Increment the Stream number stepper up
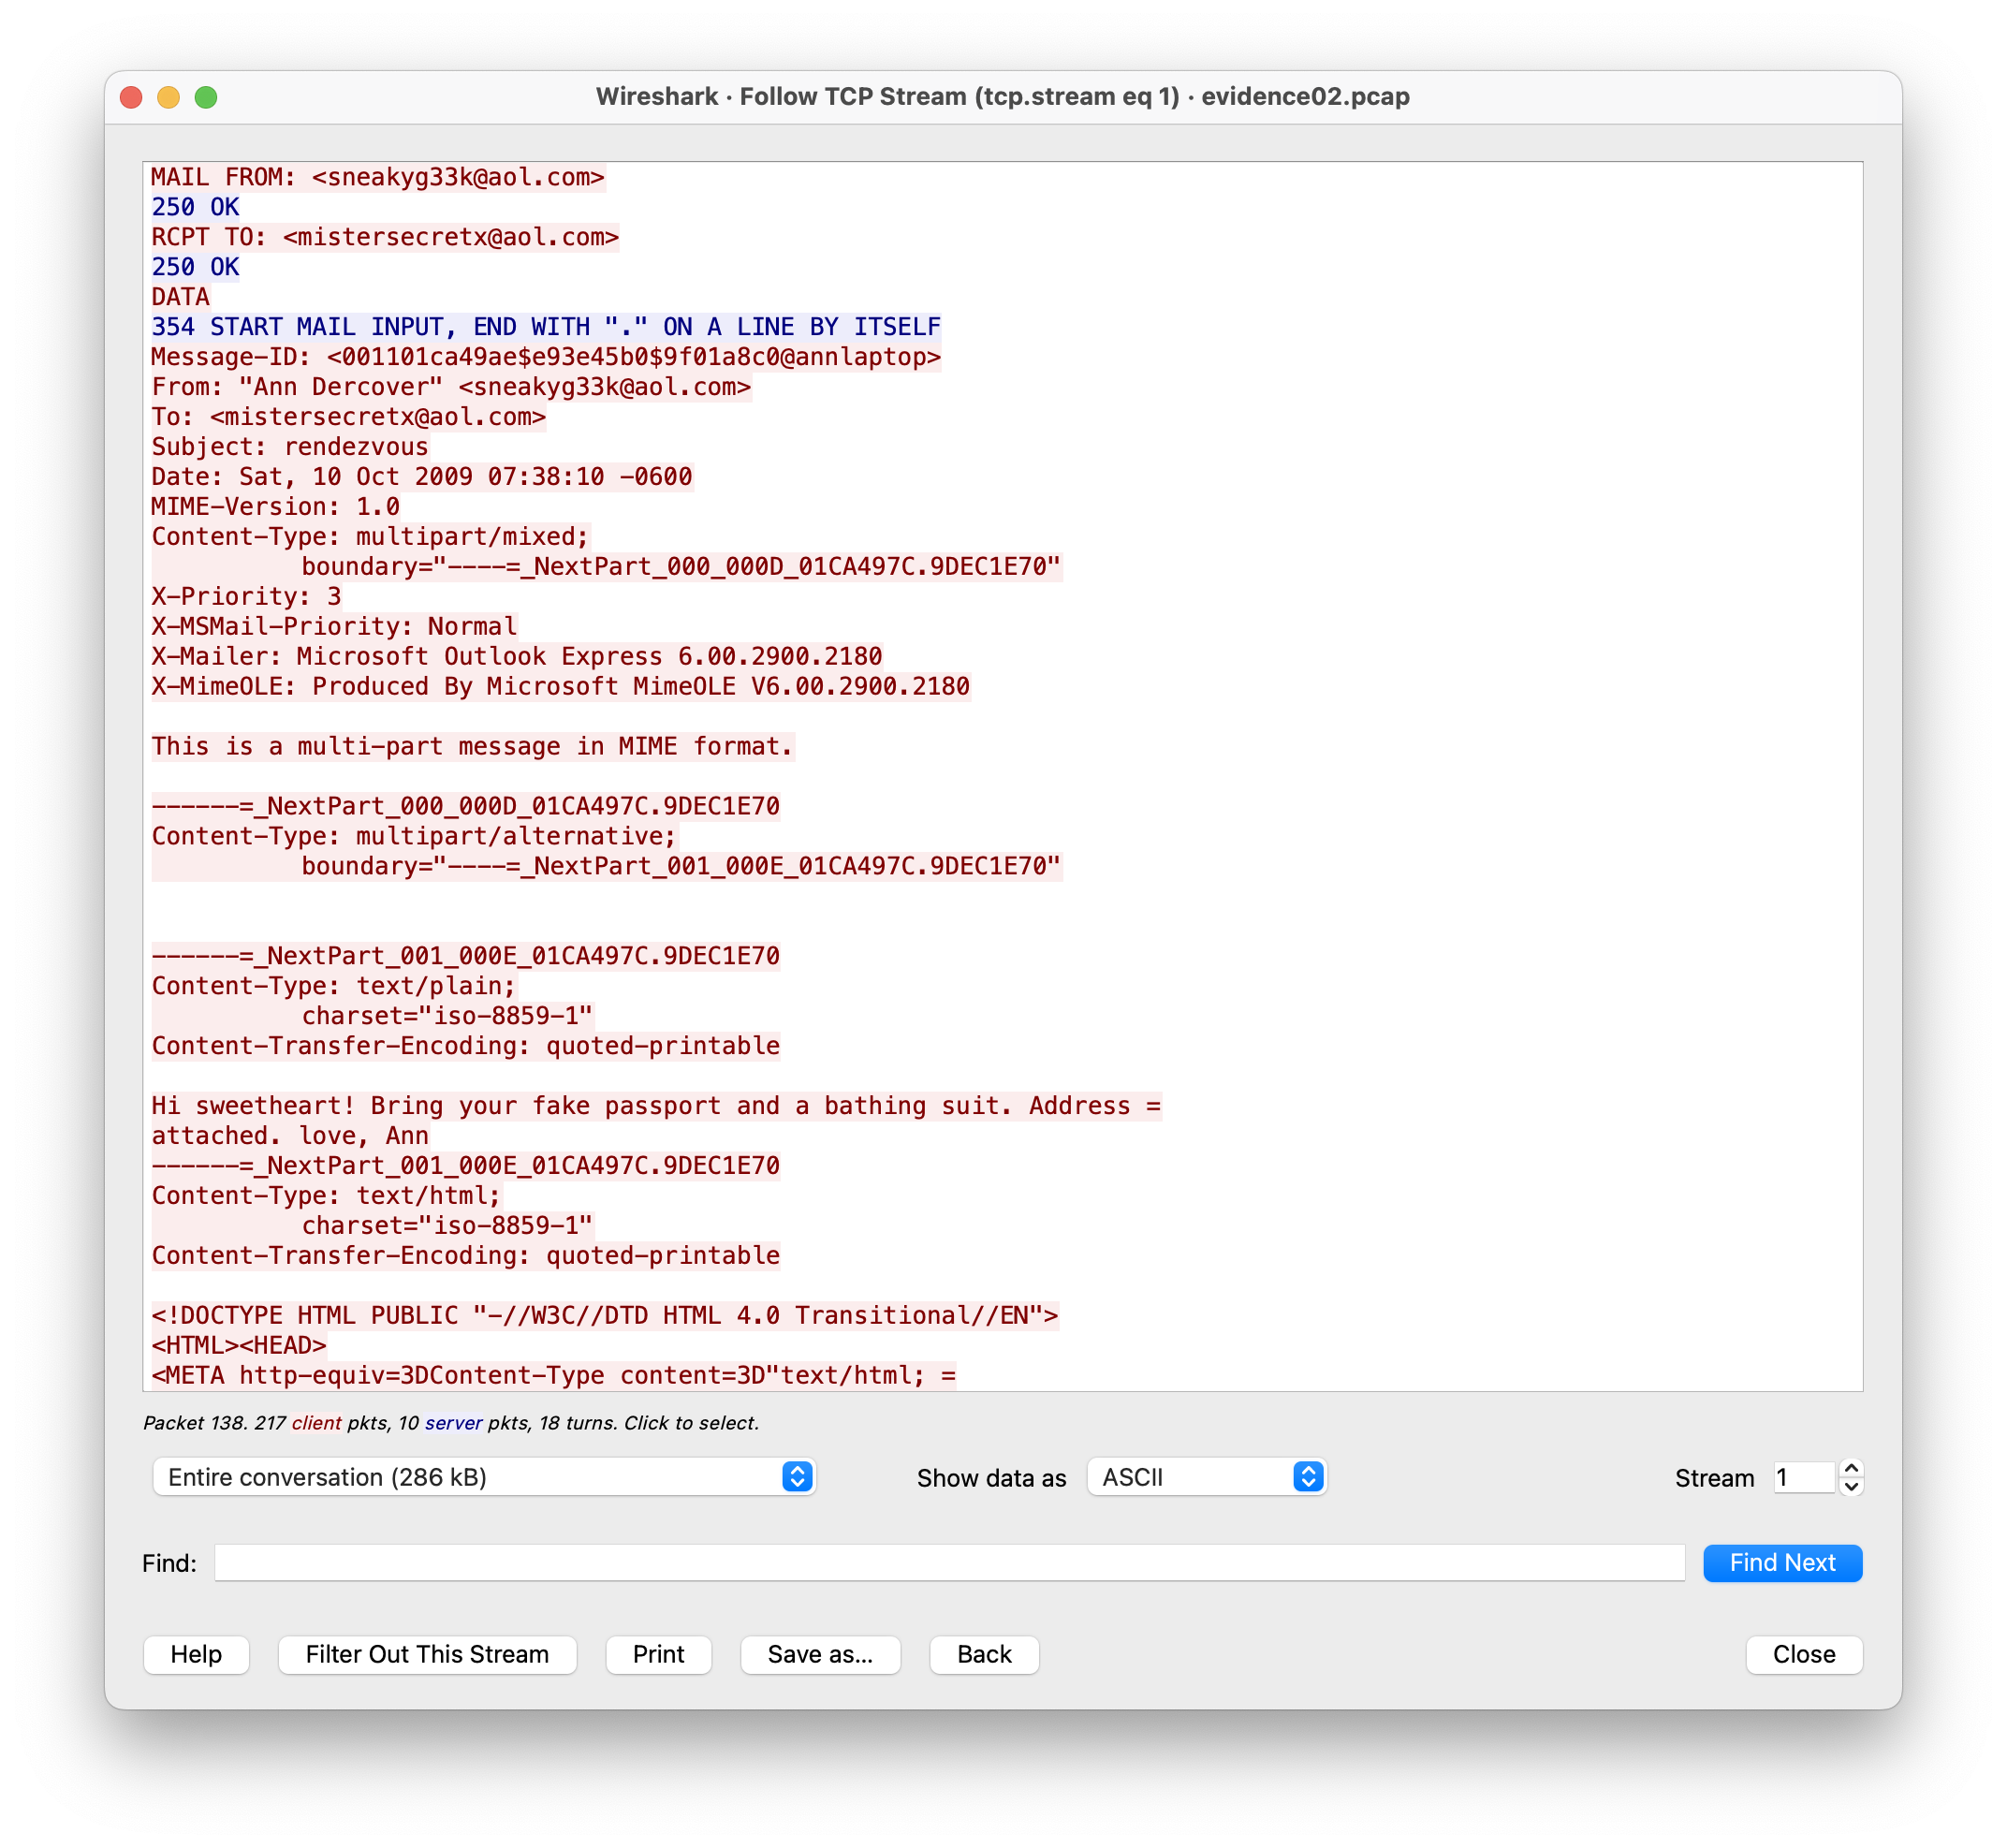Image resolution: width=2007 pixels, height=1848 pixels. [x=1851, y=1468]
